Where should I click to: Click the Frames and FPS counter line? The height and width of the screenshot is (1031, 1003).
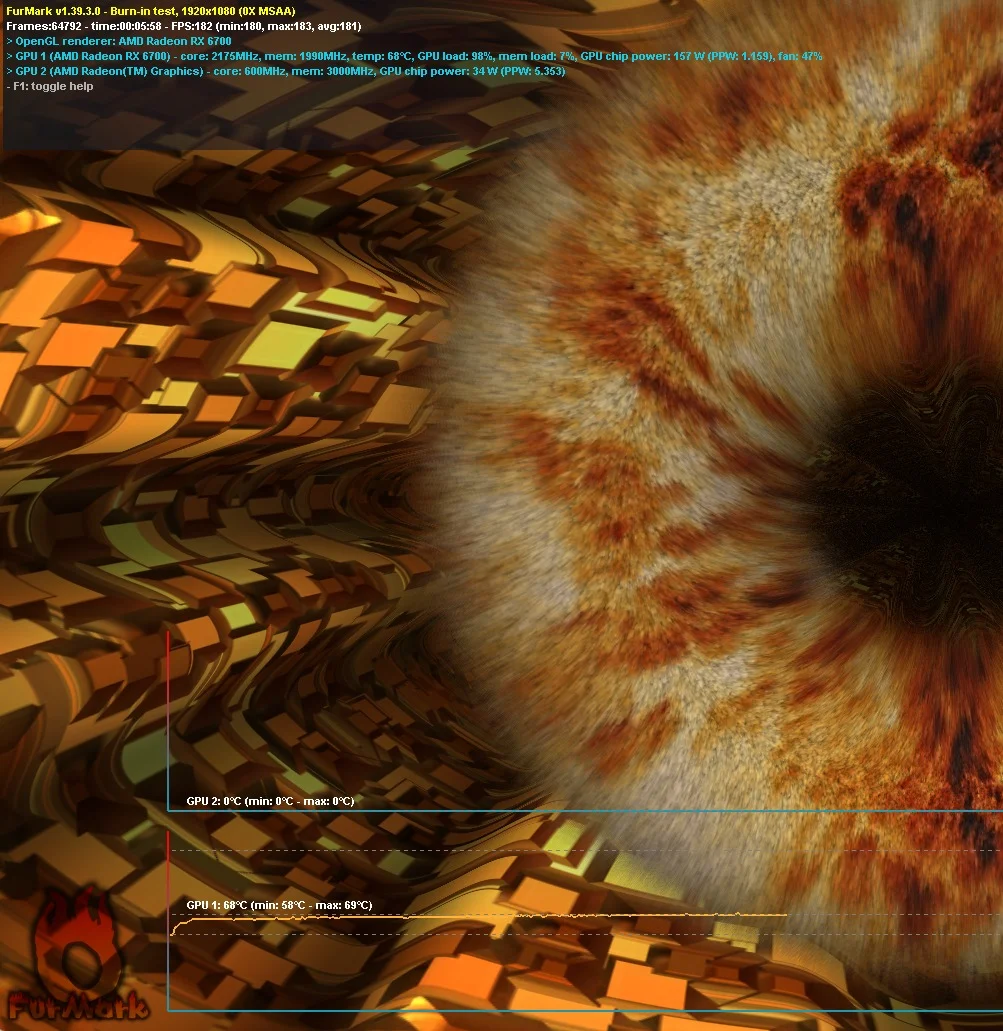pyautogui.click(x=183, y=26)
